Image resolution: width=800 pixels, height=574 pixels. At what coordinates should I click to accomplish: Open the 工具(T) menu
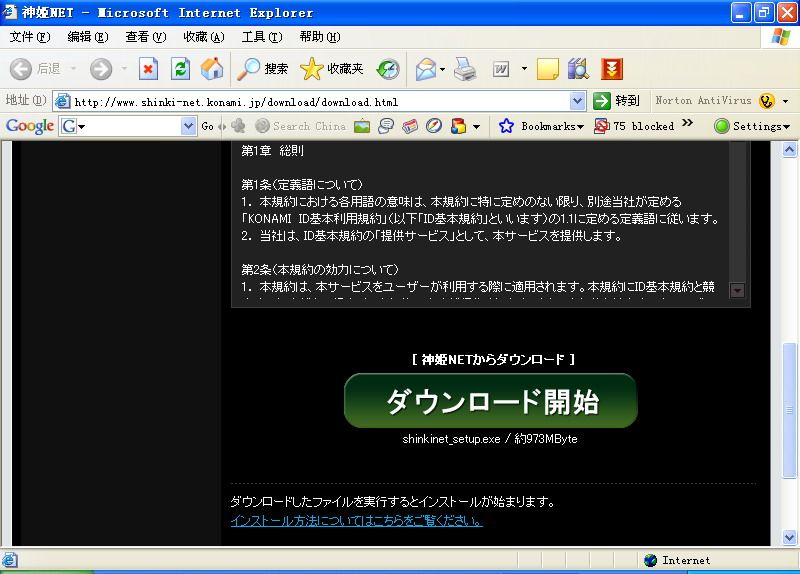point(262,37)
